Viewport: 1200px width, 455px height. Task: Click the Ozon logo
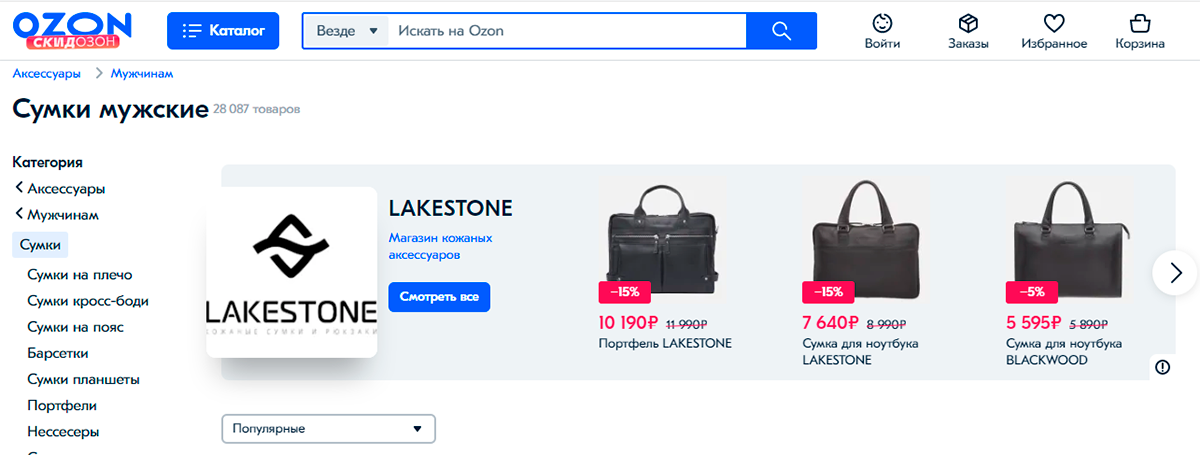(72, 30)
